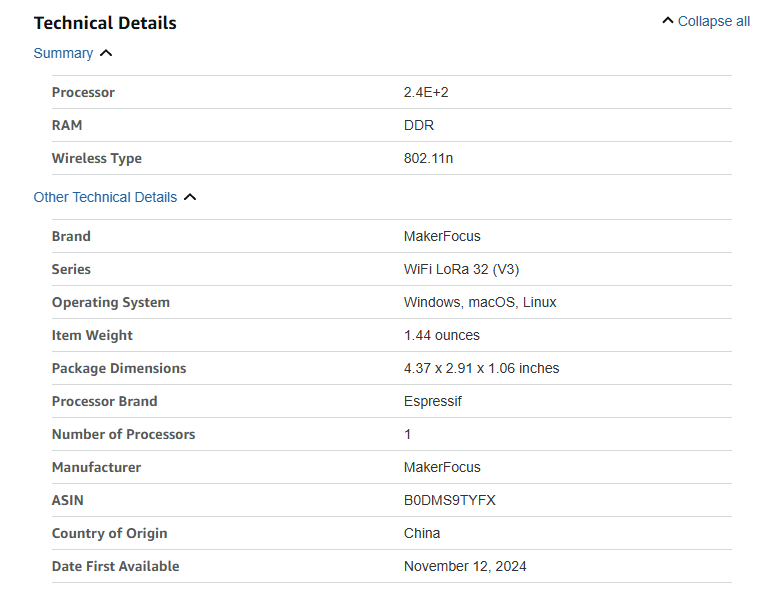This screenshot has height=595, width=765.
Task: Select the 802.11n value
Action: pos(428,158)
